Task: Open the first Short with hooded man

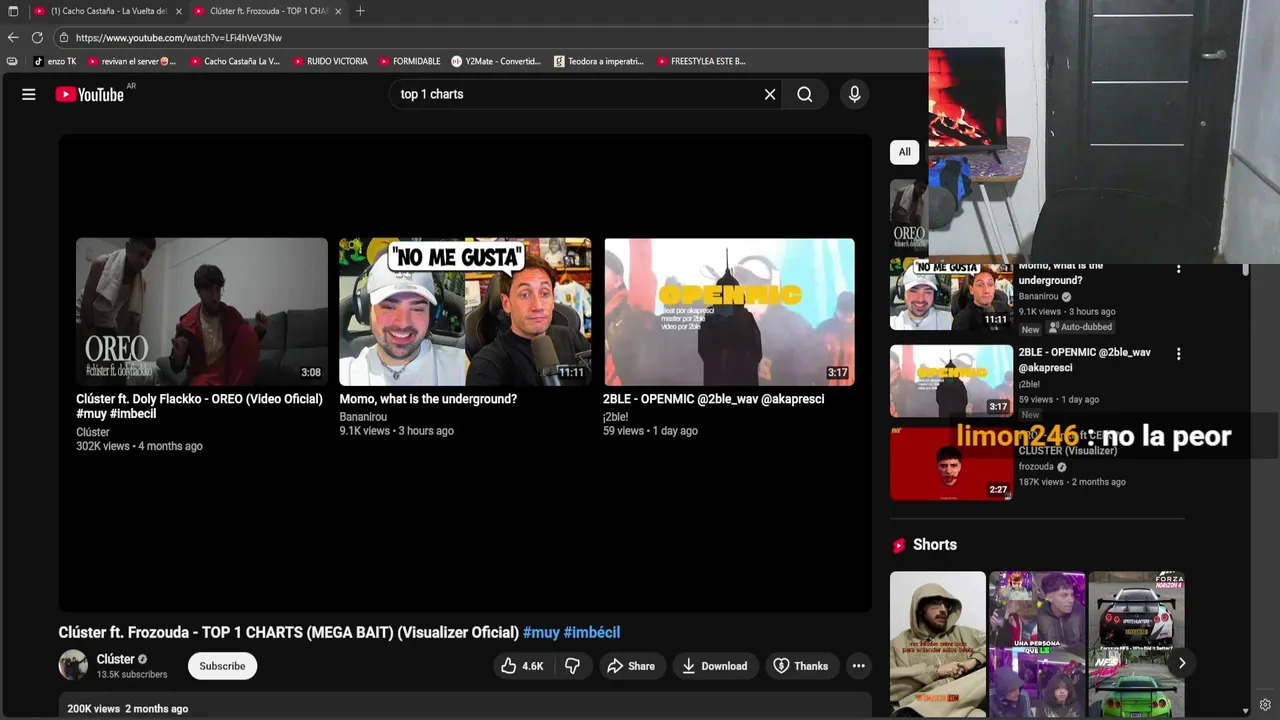Action: click(938, 644)
